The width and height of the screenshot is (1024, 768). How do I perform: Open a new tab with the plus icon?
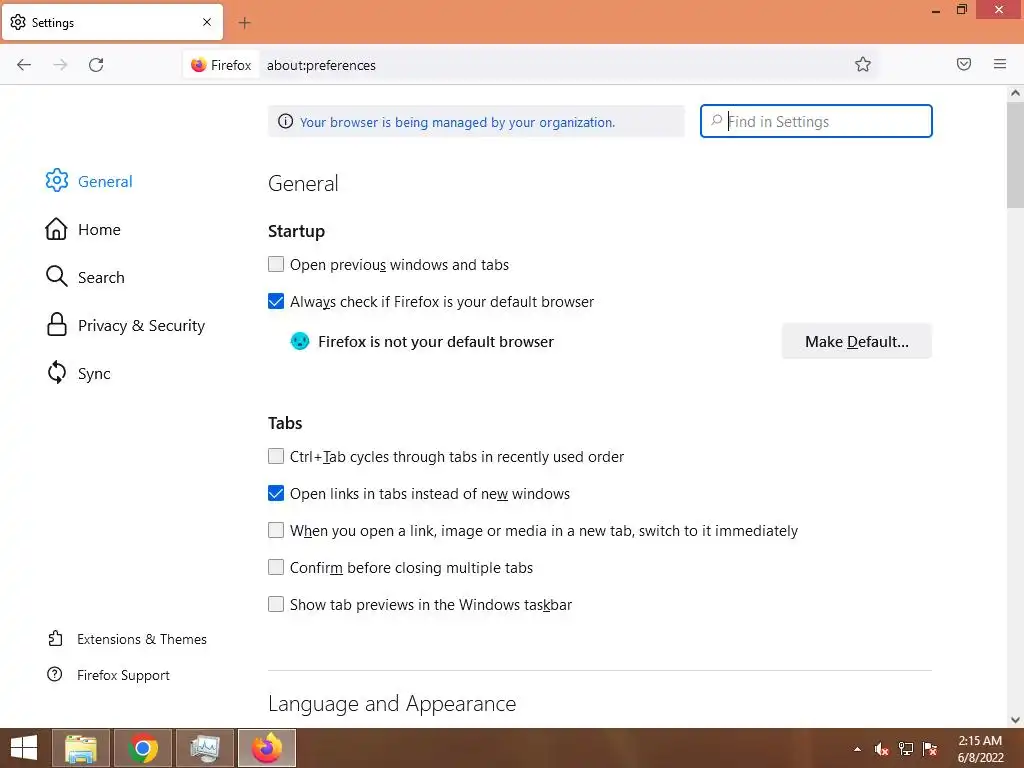(244, 23)
